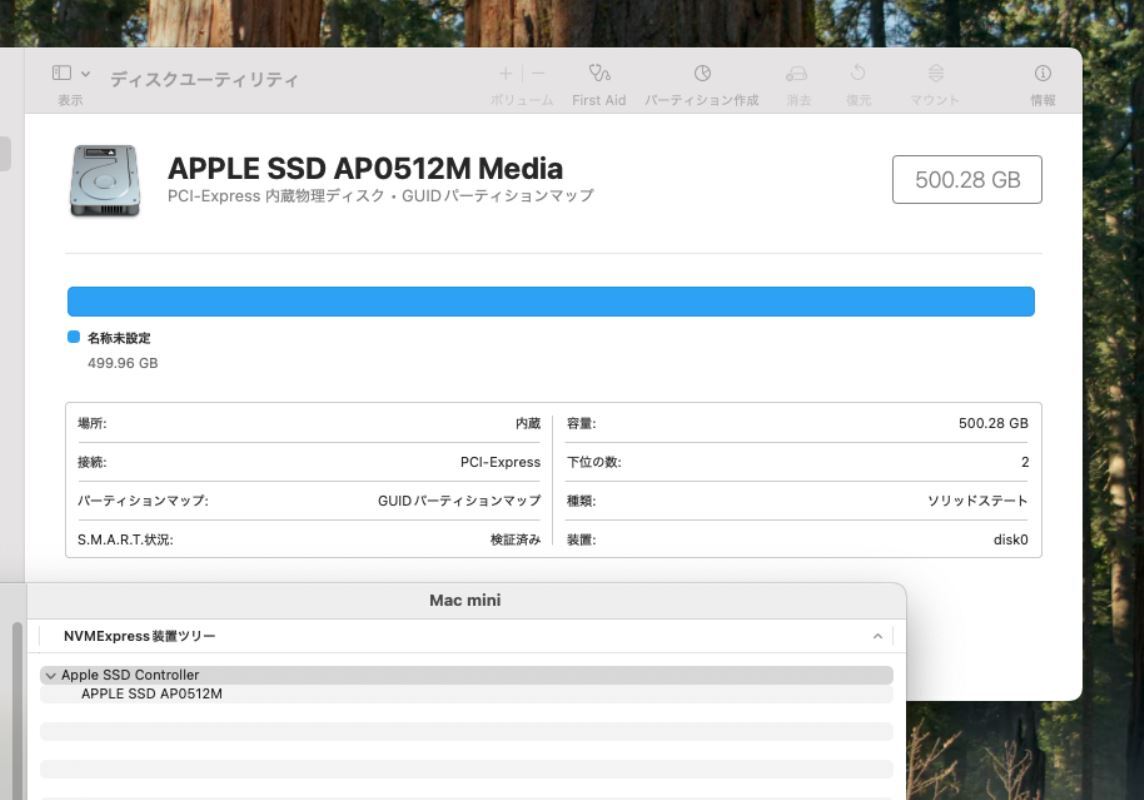1144x800 pixels.
Task: Click the S.M.A.R.T.状況 row
Action: [308, 539]
